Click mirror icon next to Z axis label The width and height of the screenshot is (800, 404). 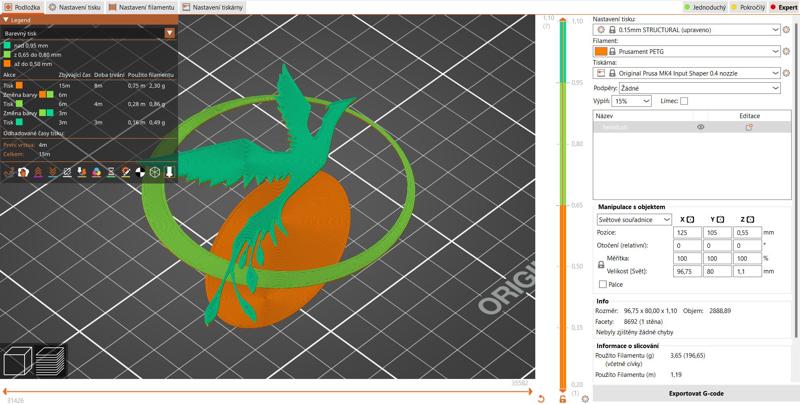[750, 219]
